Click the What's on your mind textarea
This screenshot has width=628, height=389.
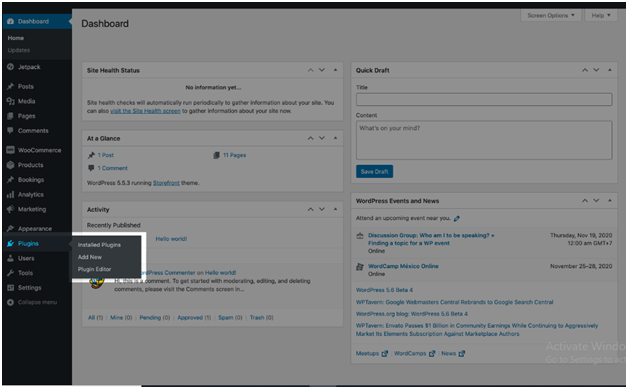coord(484,140)
